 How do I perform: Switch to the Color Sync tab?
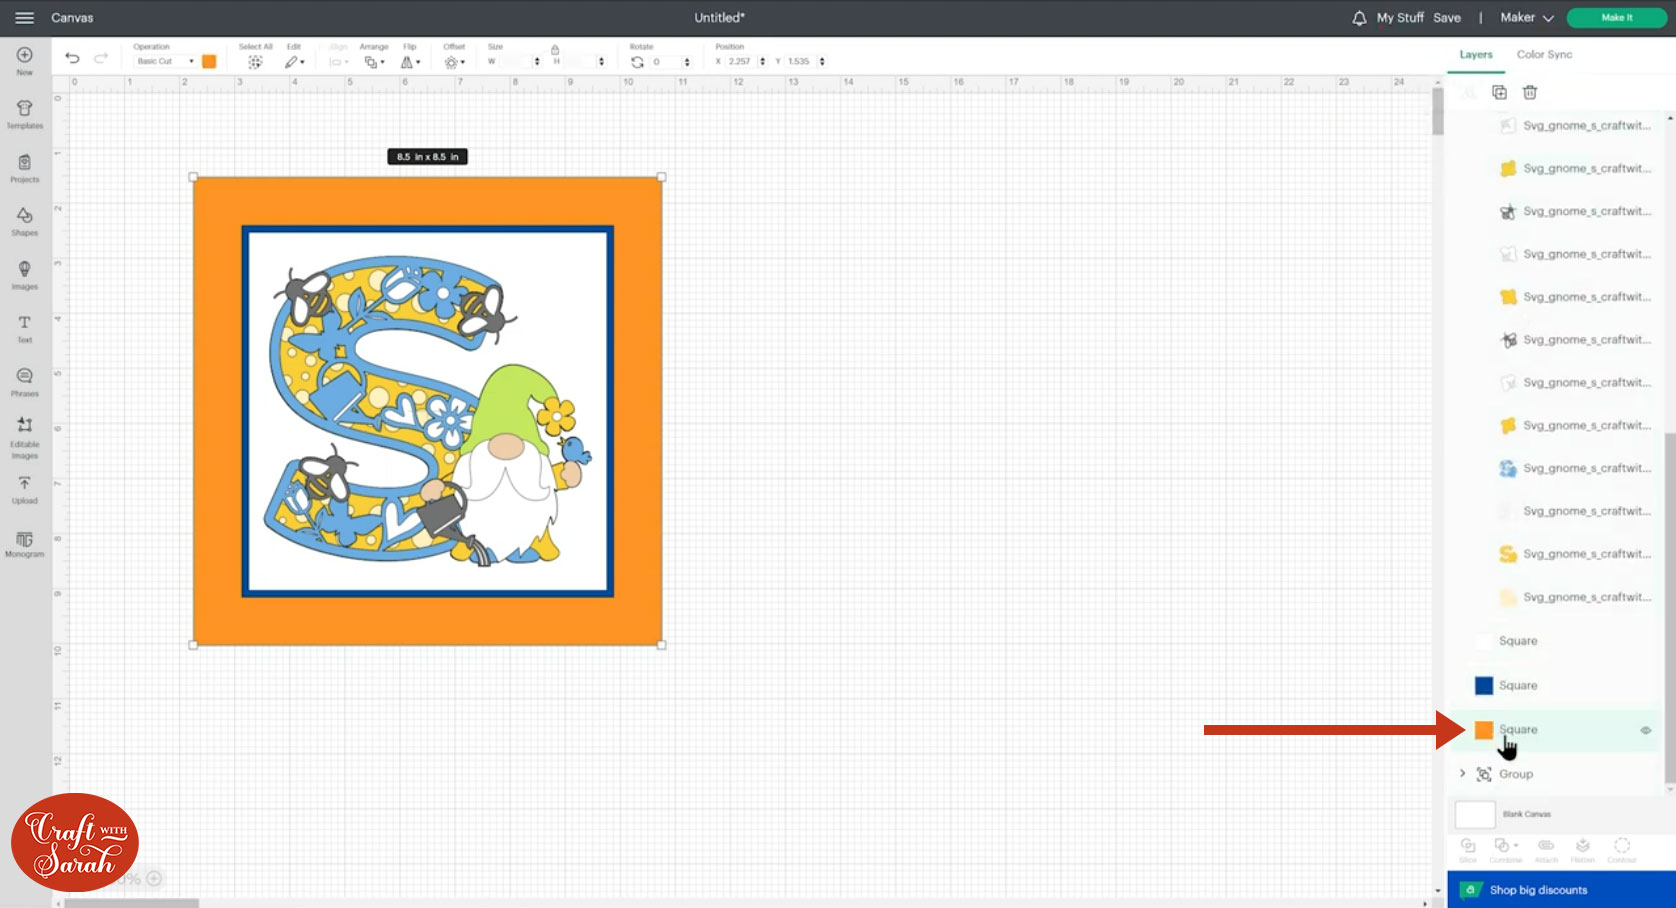[x=1544, y=55]
